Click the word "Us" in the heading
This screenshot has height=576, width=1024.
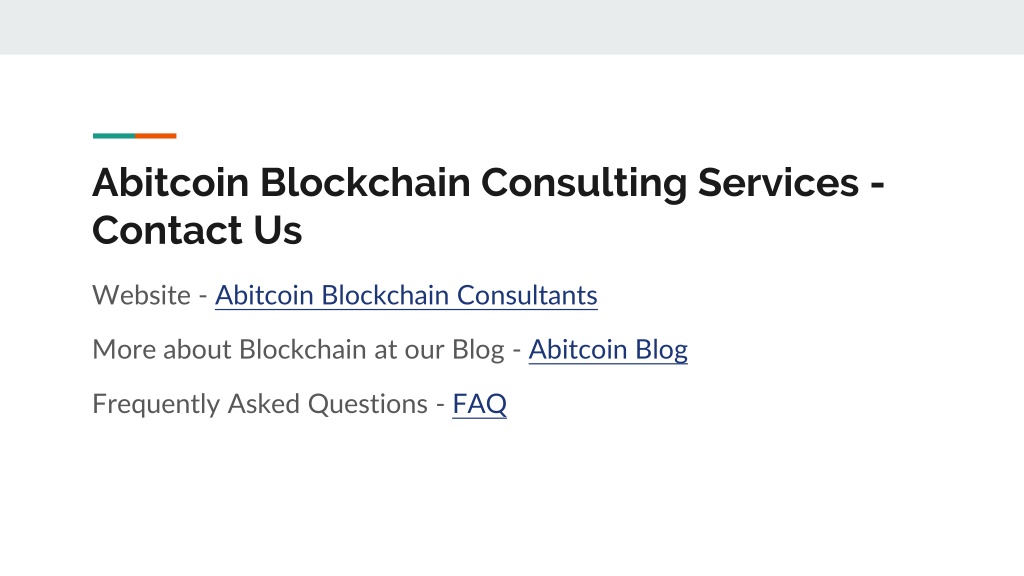click(278, 231)
